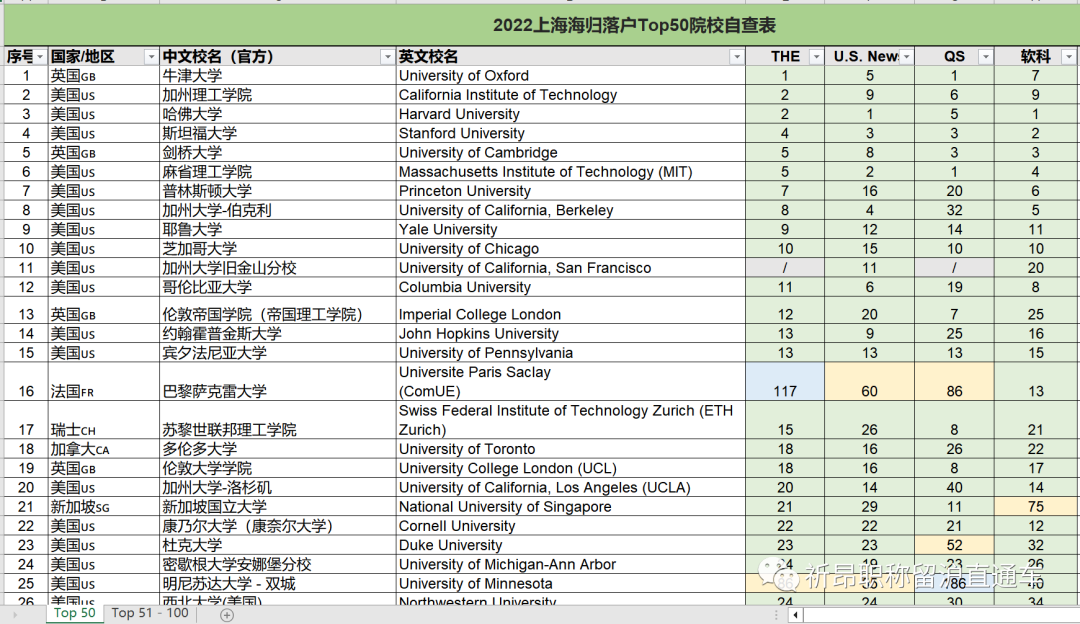Image resolution: width=1080 pixels, height=624 pixels.
Task: Click the University of Michigan-Ann Arbor cell
Action: pos(571,565)
